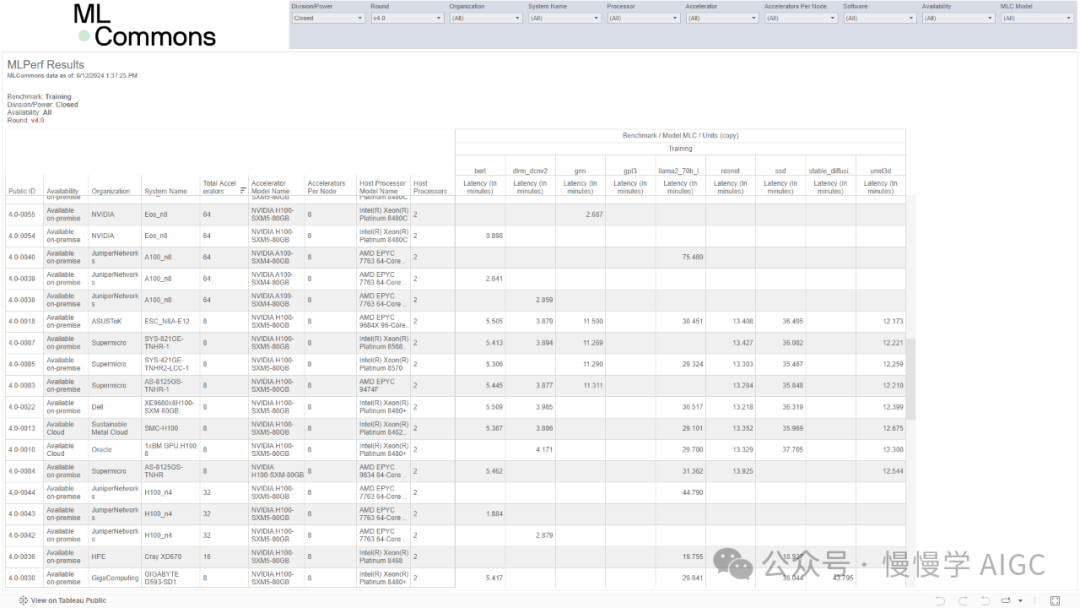Select Public ID 4.0-0018 cell

point(22,322)
